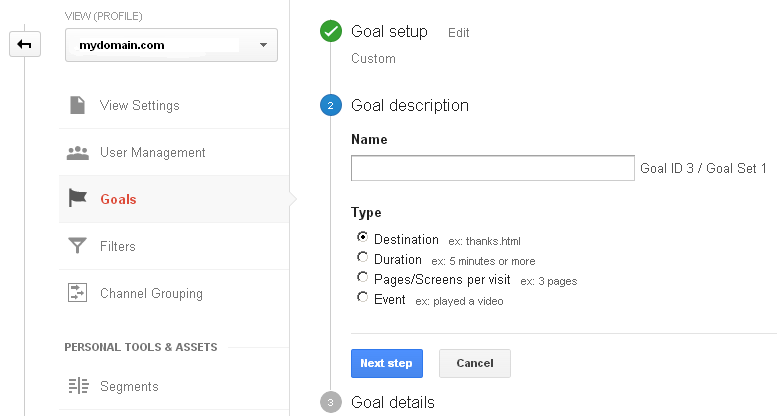777x416 pixels.
Task: Click the Goals flag icon
Action: 78,198
